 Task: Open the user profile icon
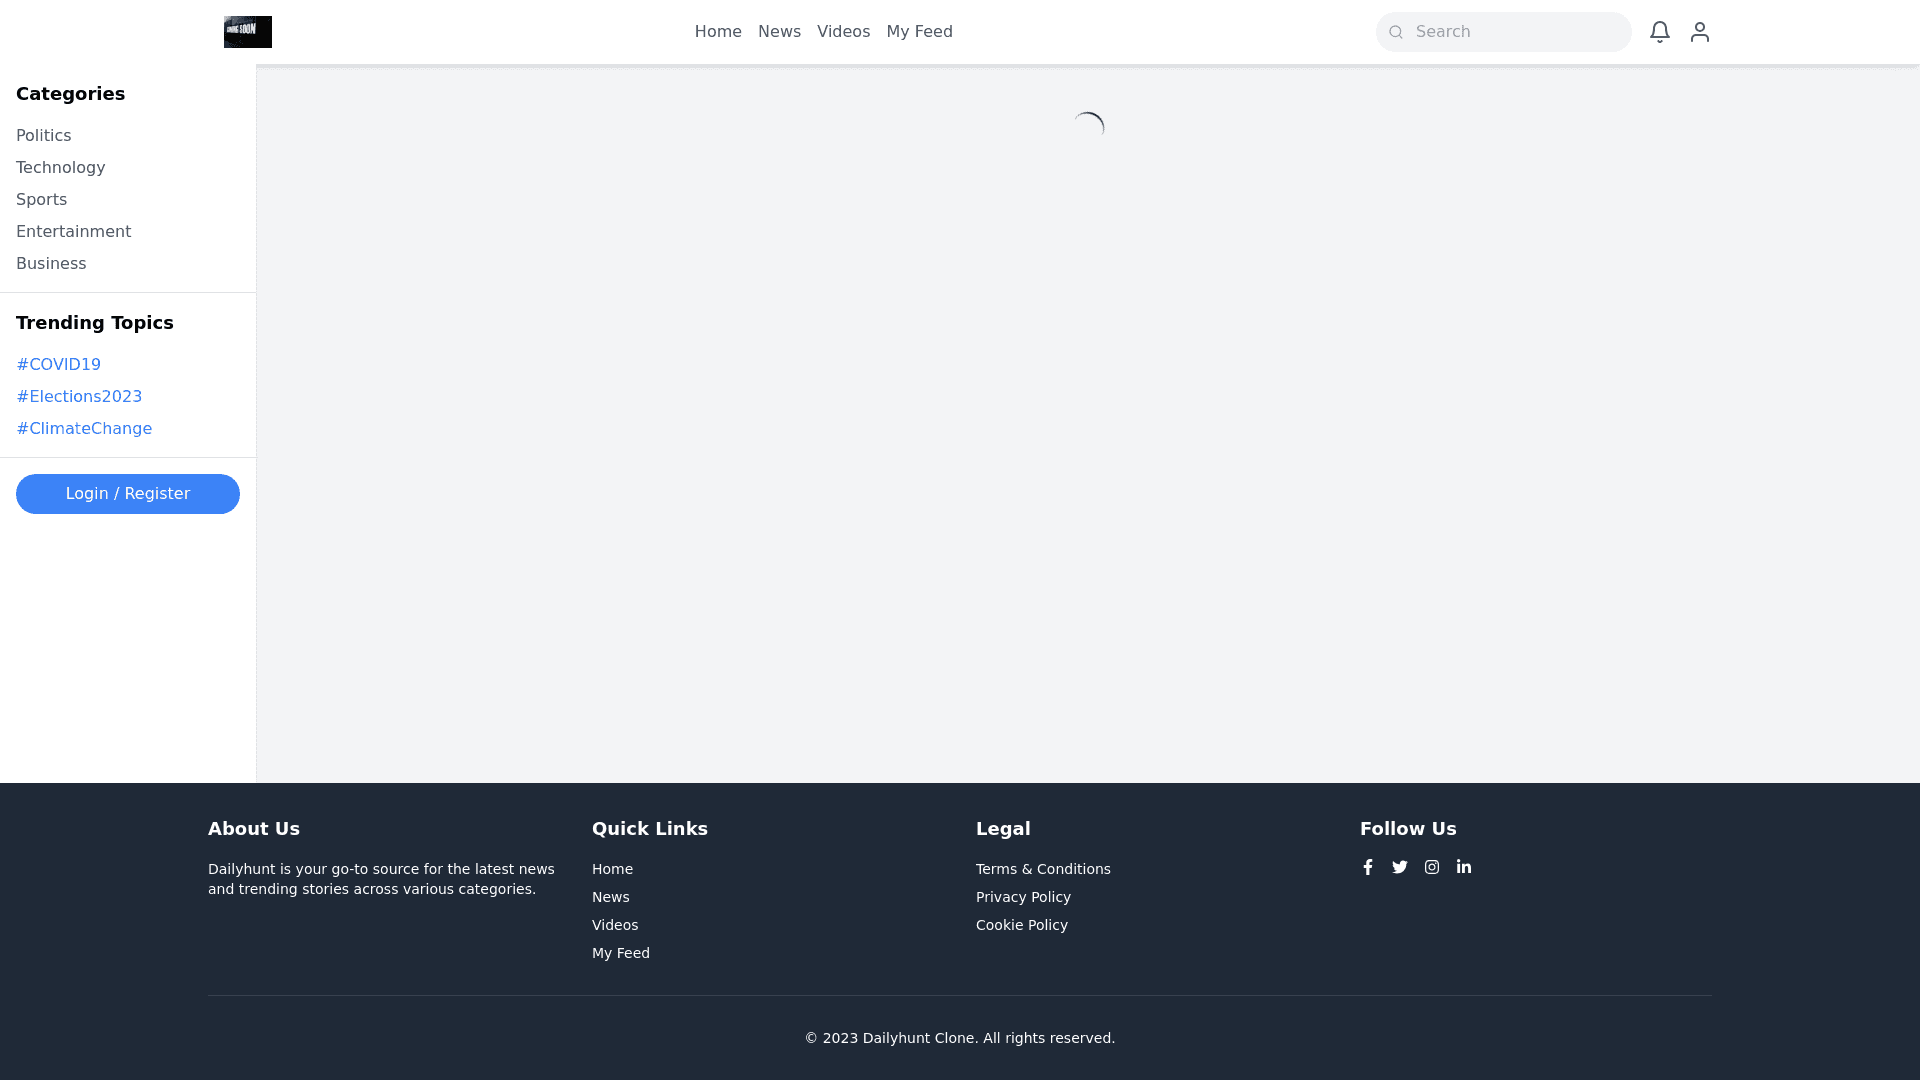[1699, 32]
